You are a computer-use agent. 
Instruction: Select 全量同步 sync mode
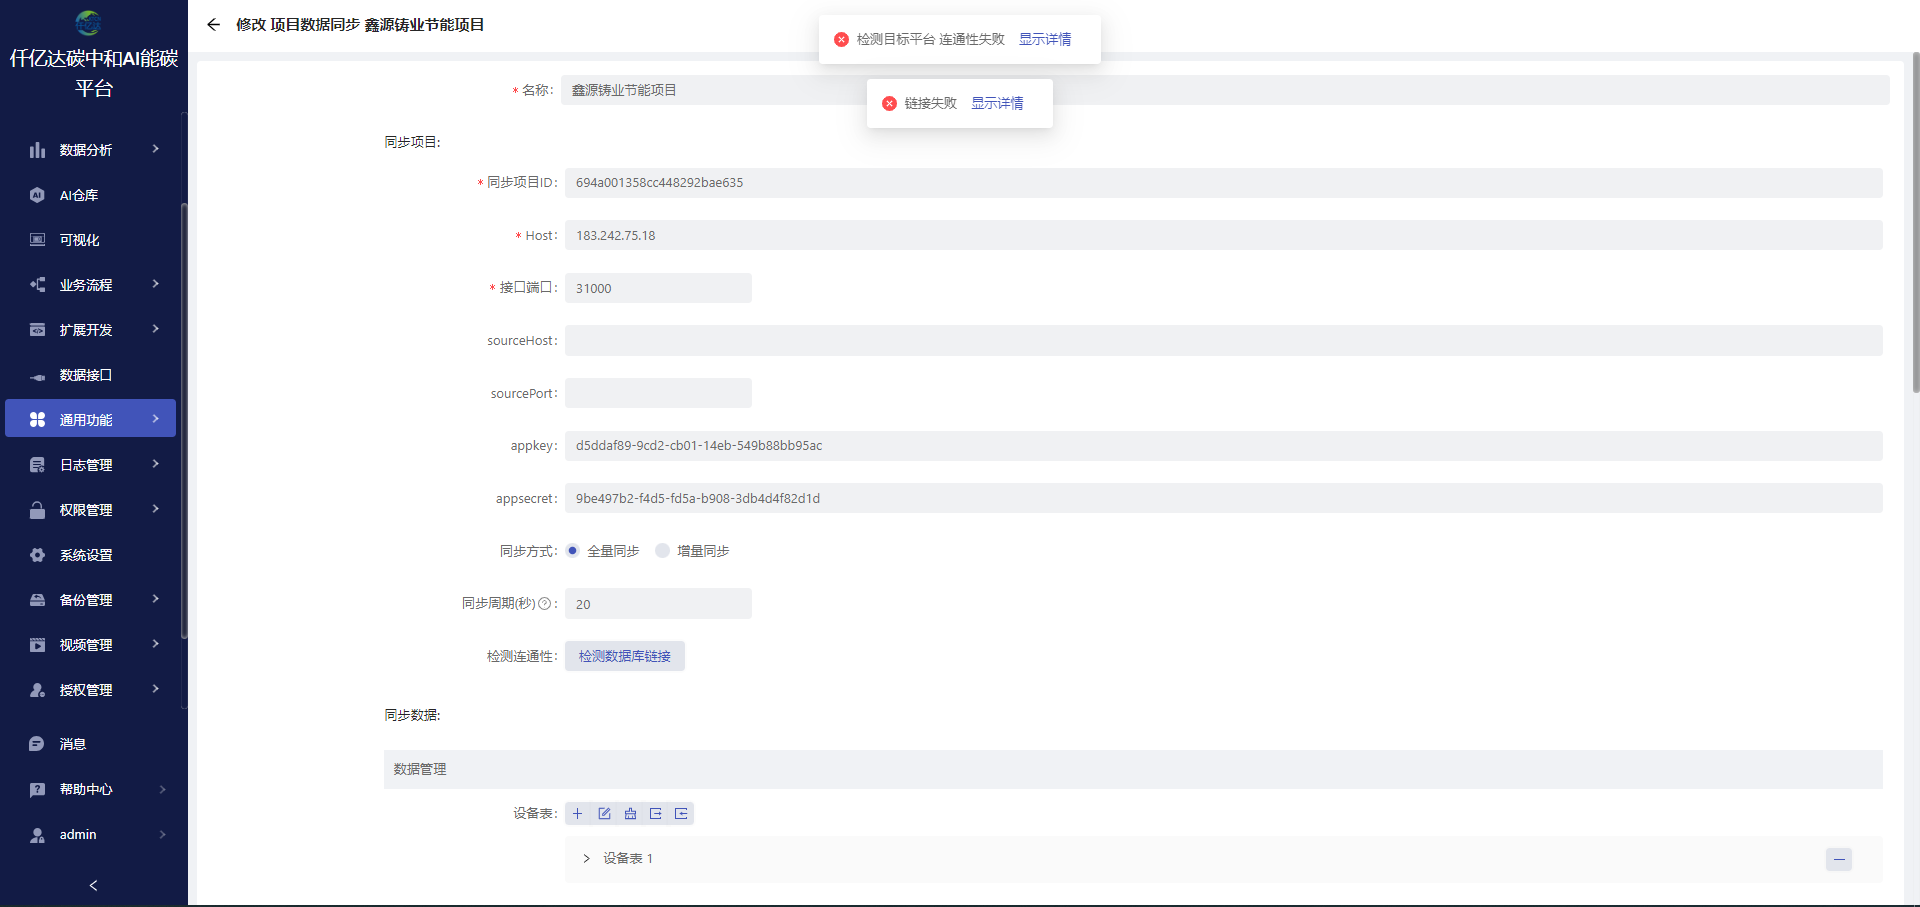(572, 550)
